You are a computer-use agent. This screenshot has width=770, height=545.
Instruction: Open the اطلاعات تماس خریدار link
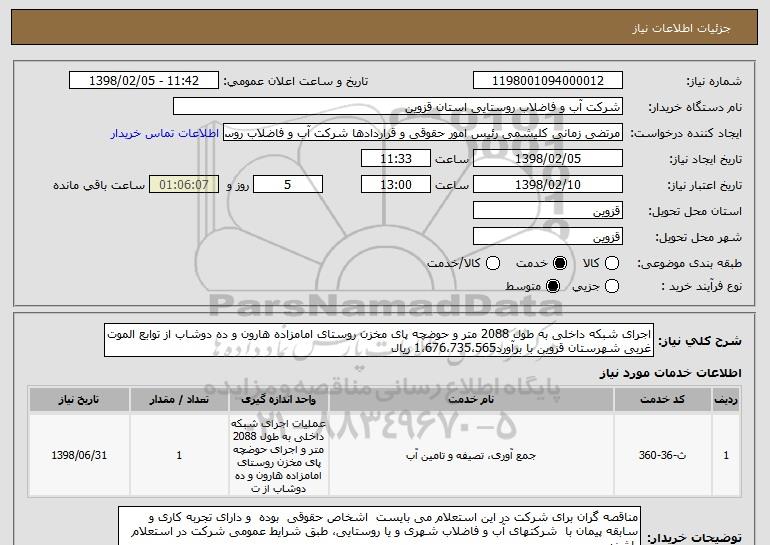[x=165, y=133]
